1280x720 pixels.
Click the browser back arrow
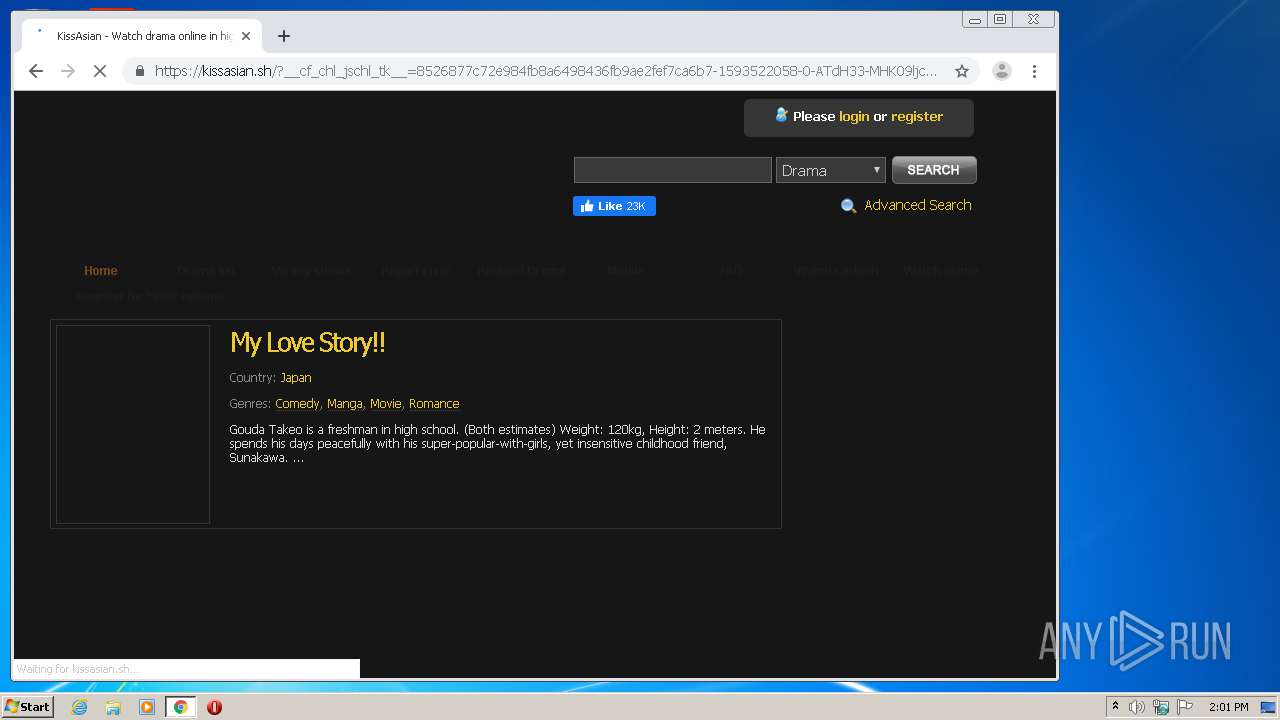coord(36,71)
